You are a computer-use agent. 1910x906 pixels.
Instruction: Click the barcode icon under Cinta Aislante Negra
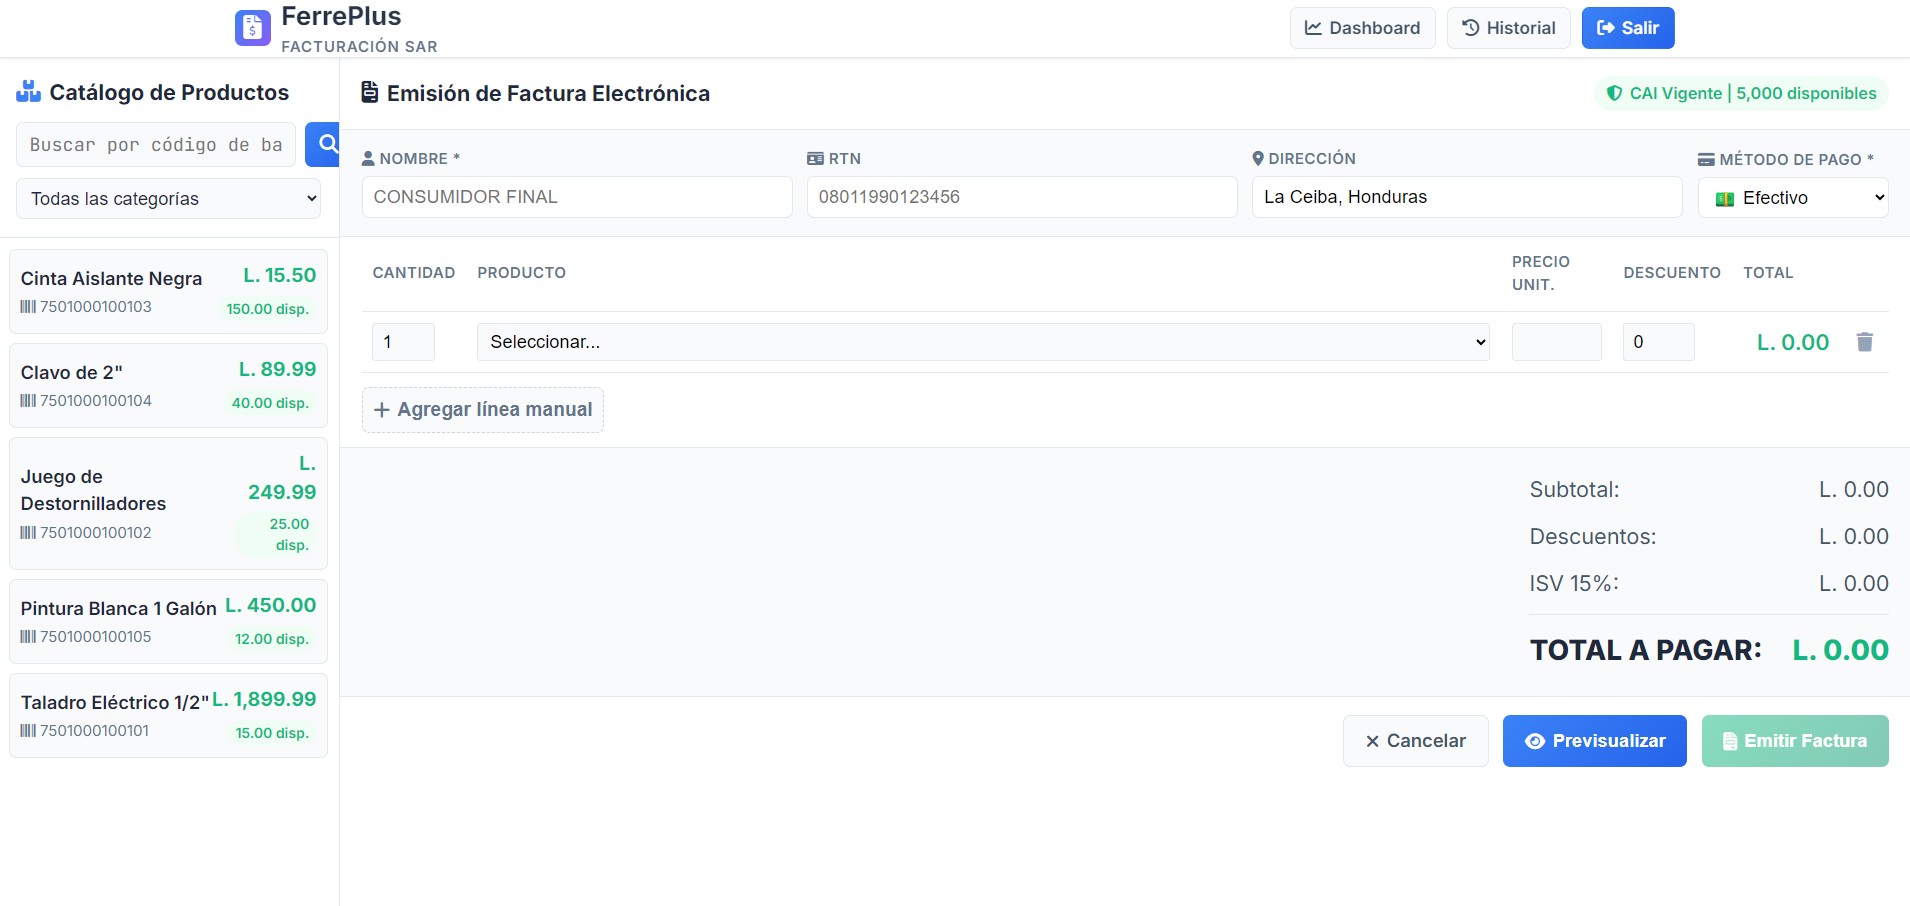(x=28, y=307)
